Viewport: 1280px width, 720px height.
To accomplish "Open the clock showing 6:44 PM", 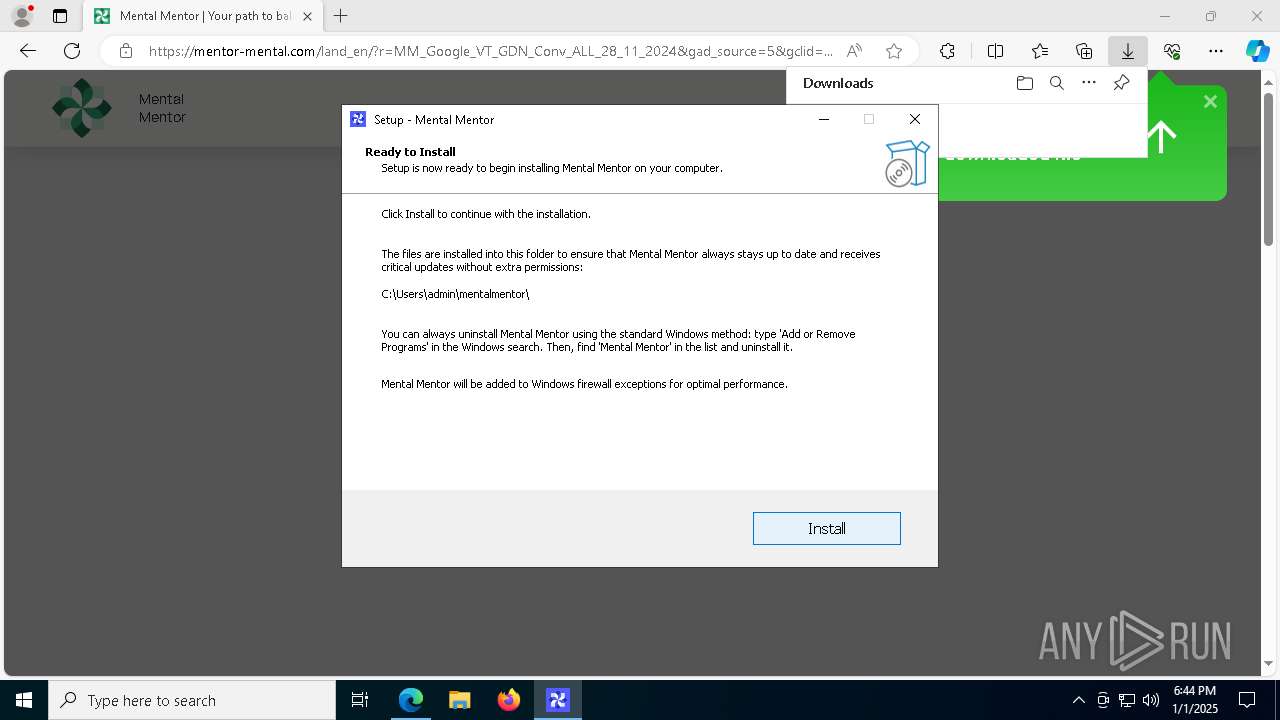I will pyautogui.click(x=1194, y=700).
